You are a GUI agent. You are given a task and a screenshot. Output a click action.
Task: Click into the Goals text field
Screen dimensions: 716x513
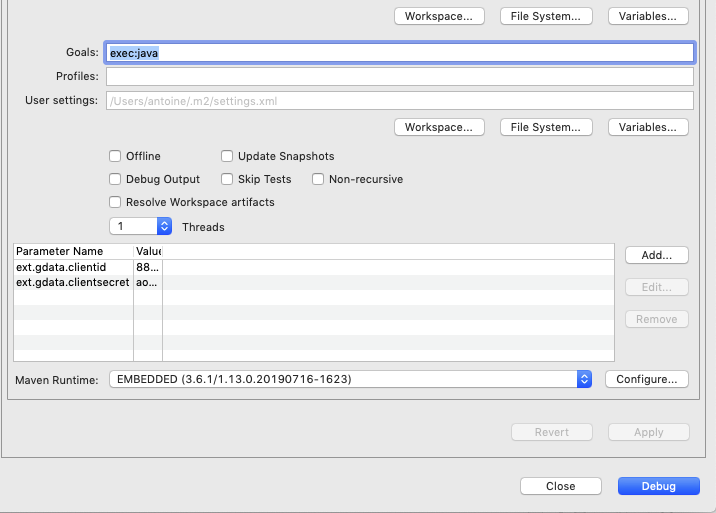(x=400, y=52)
